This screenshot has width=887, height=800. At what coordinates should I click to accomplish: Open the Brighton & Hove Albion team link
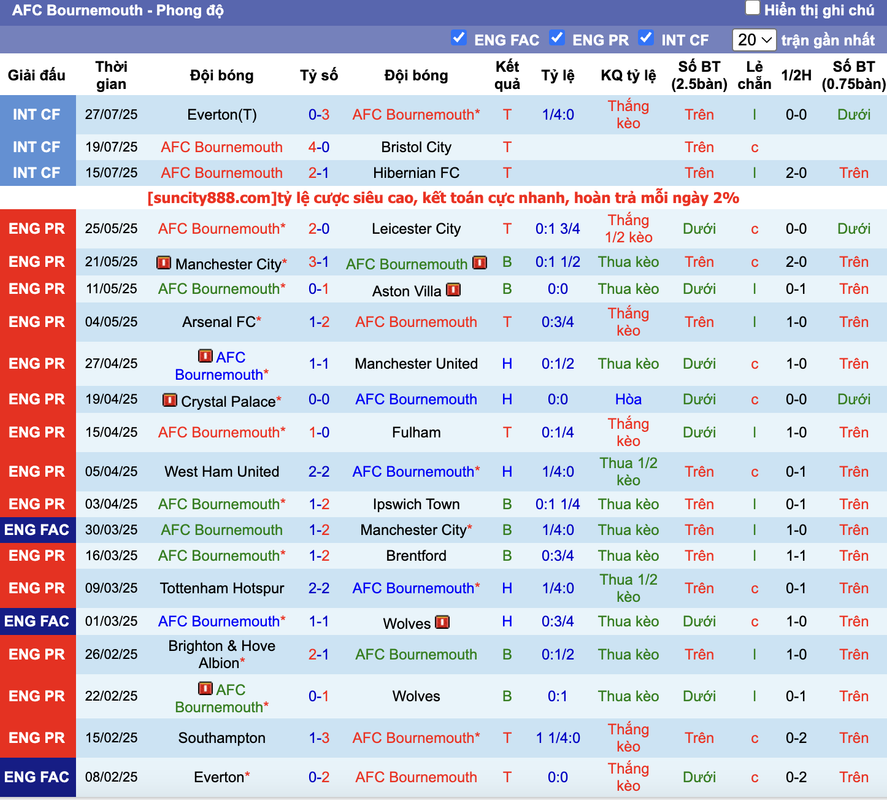pos(222,654)
